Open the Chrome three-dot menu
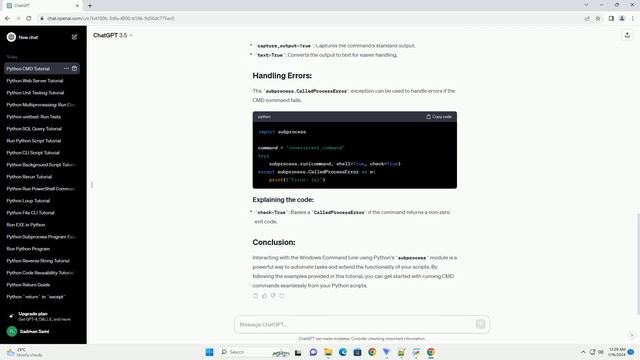 pos(633,18)
